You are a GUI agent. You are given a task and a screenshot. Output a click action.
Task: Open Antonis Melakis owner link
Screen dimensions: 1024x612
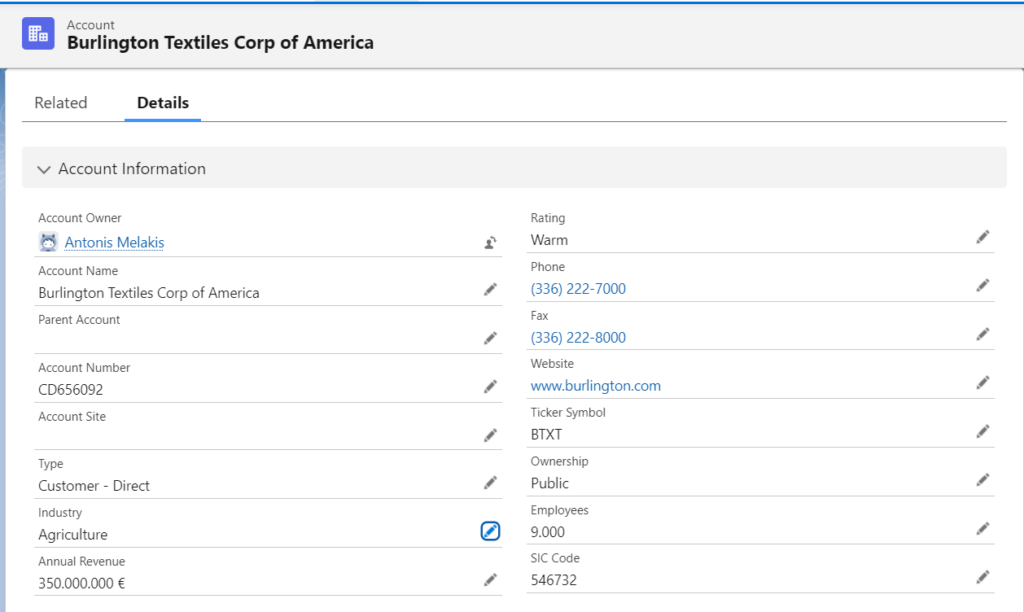pos(114,242)
